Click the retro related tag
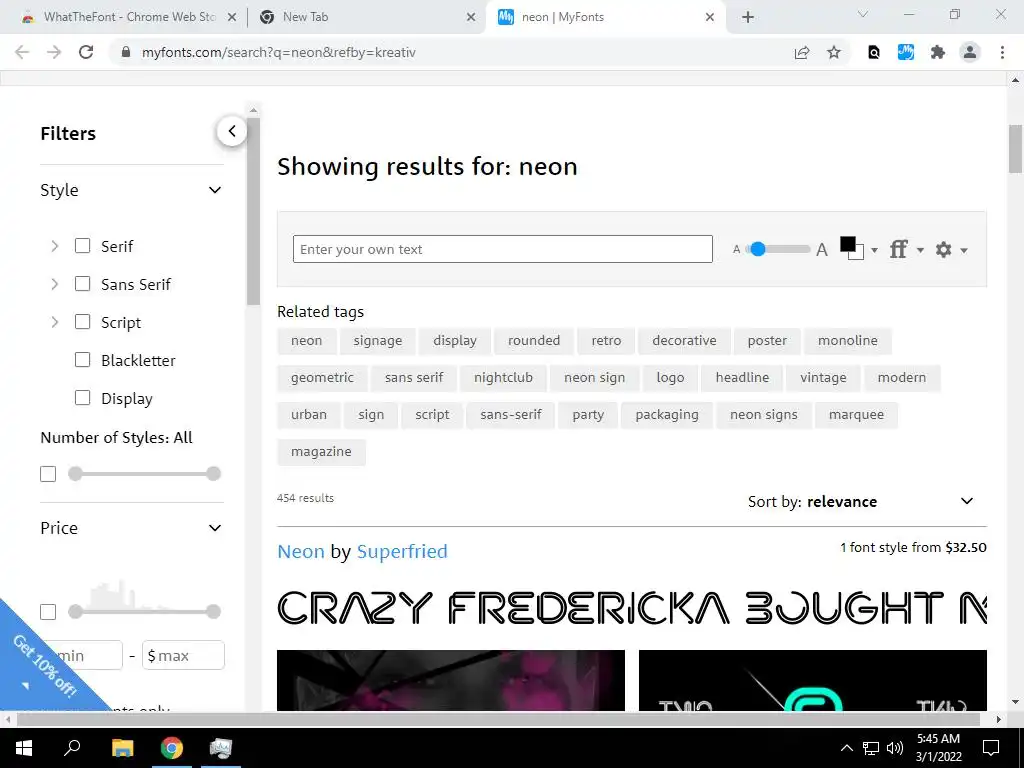The image size is (1024, 768). (606, 340)
